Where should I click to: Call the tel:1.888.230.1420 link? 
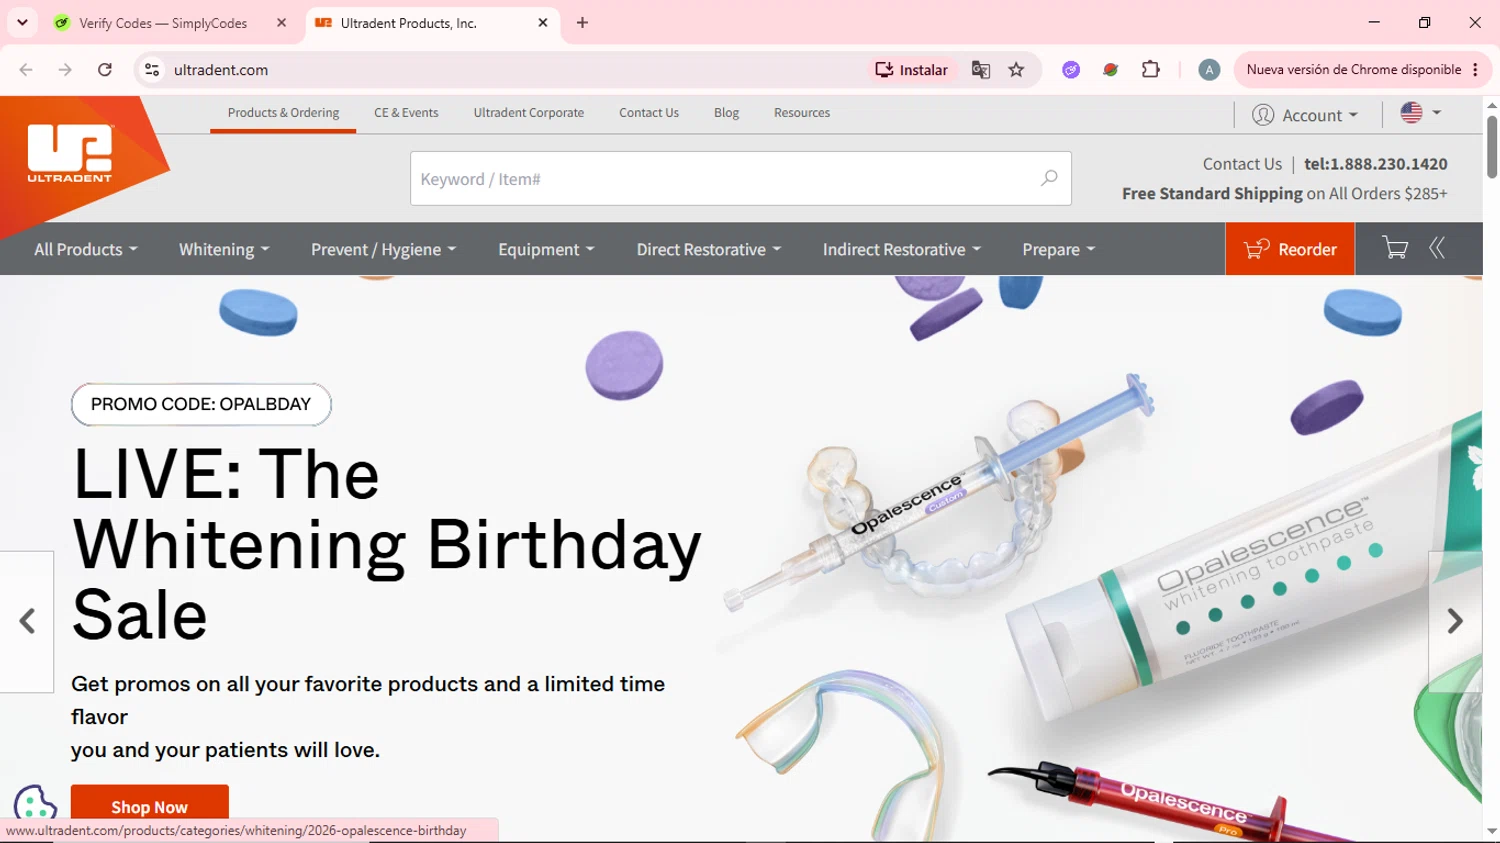pyautogui.click(x=1376, y=164)
